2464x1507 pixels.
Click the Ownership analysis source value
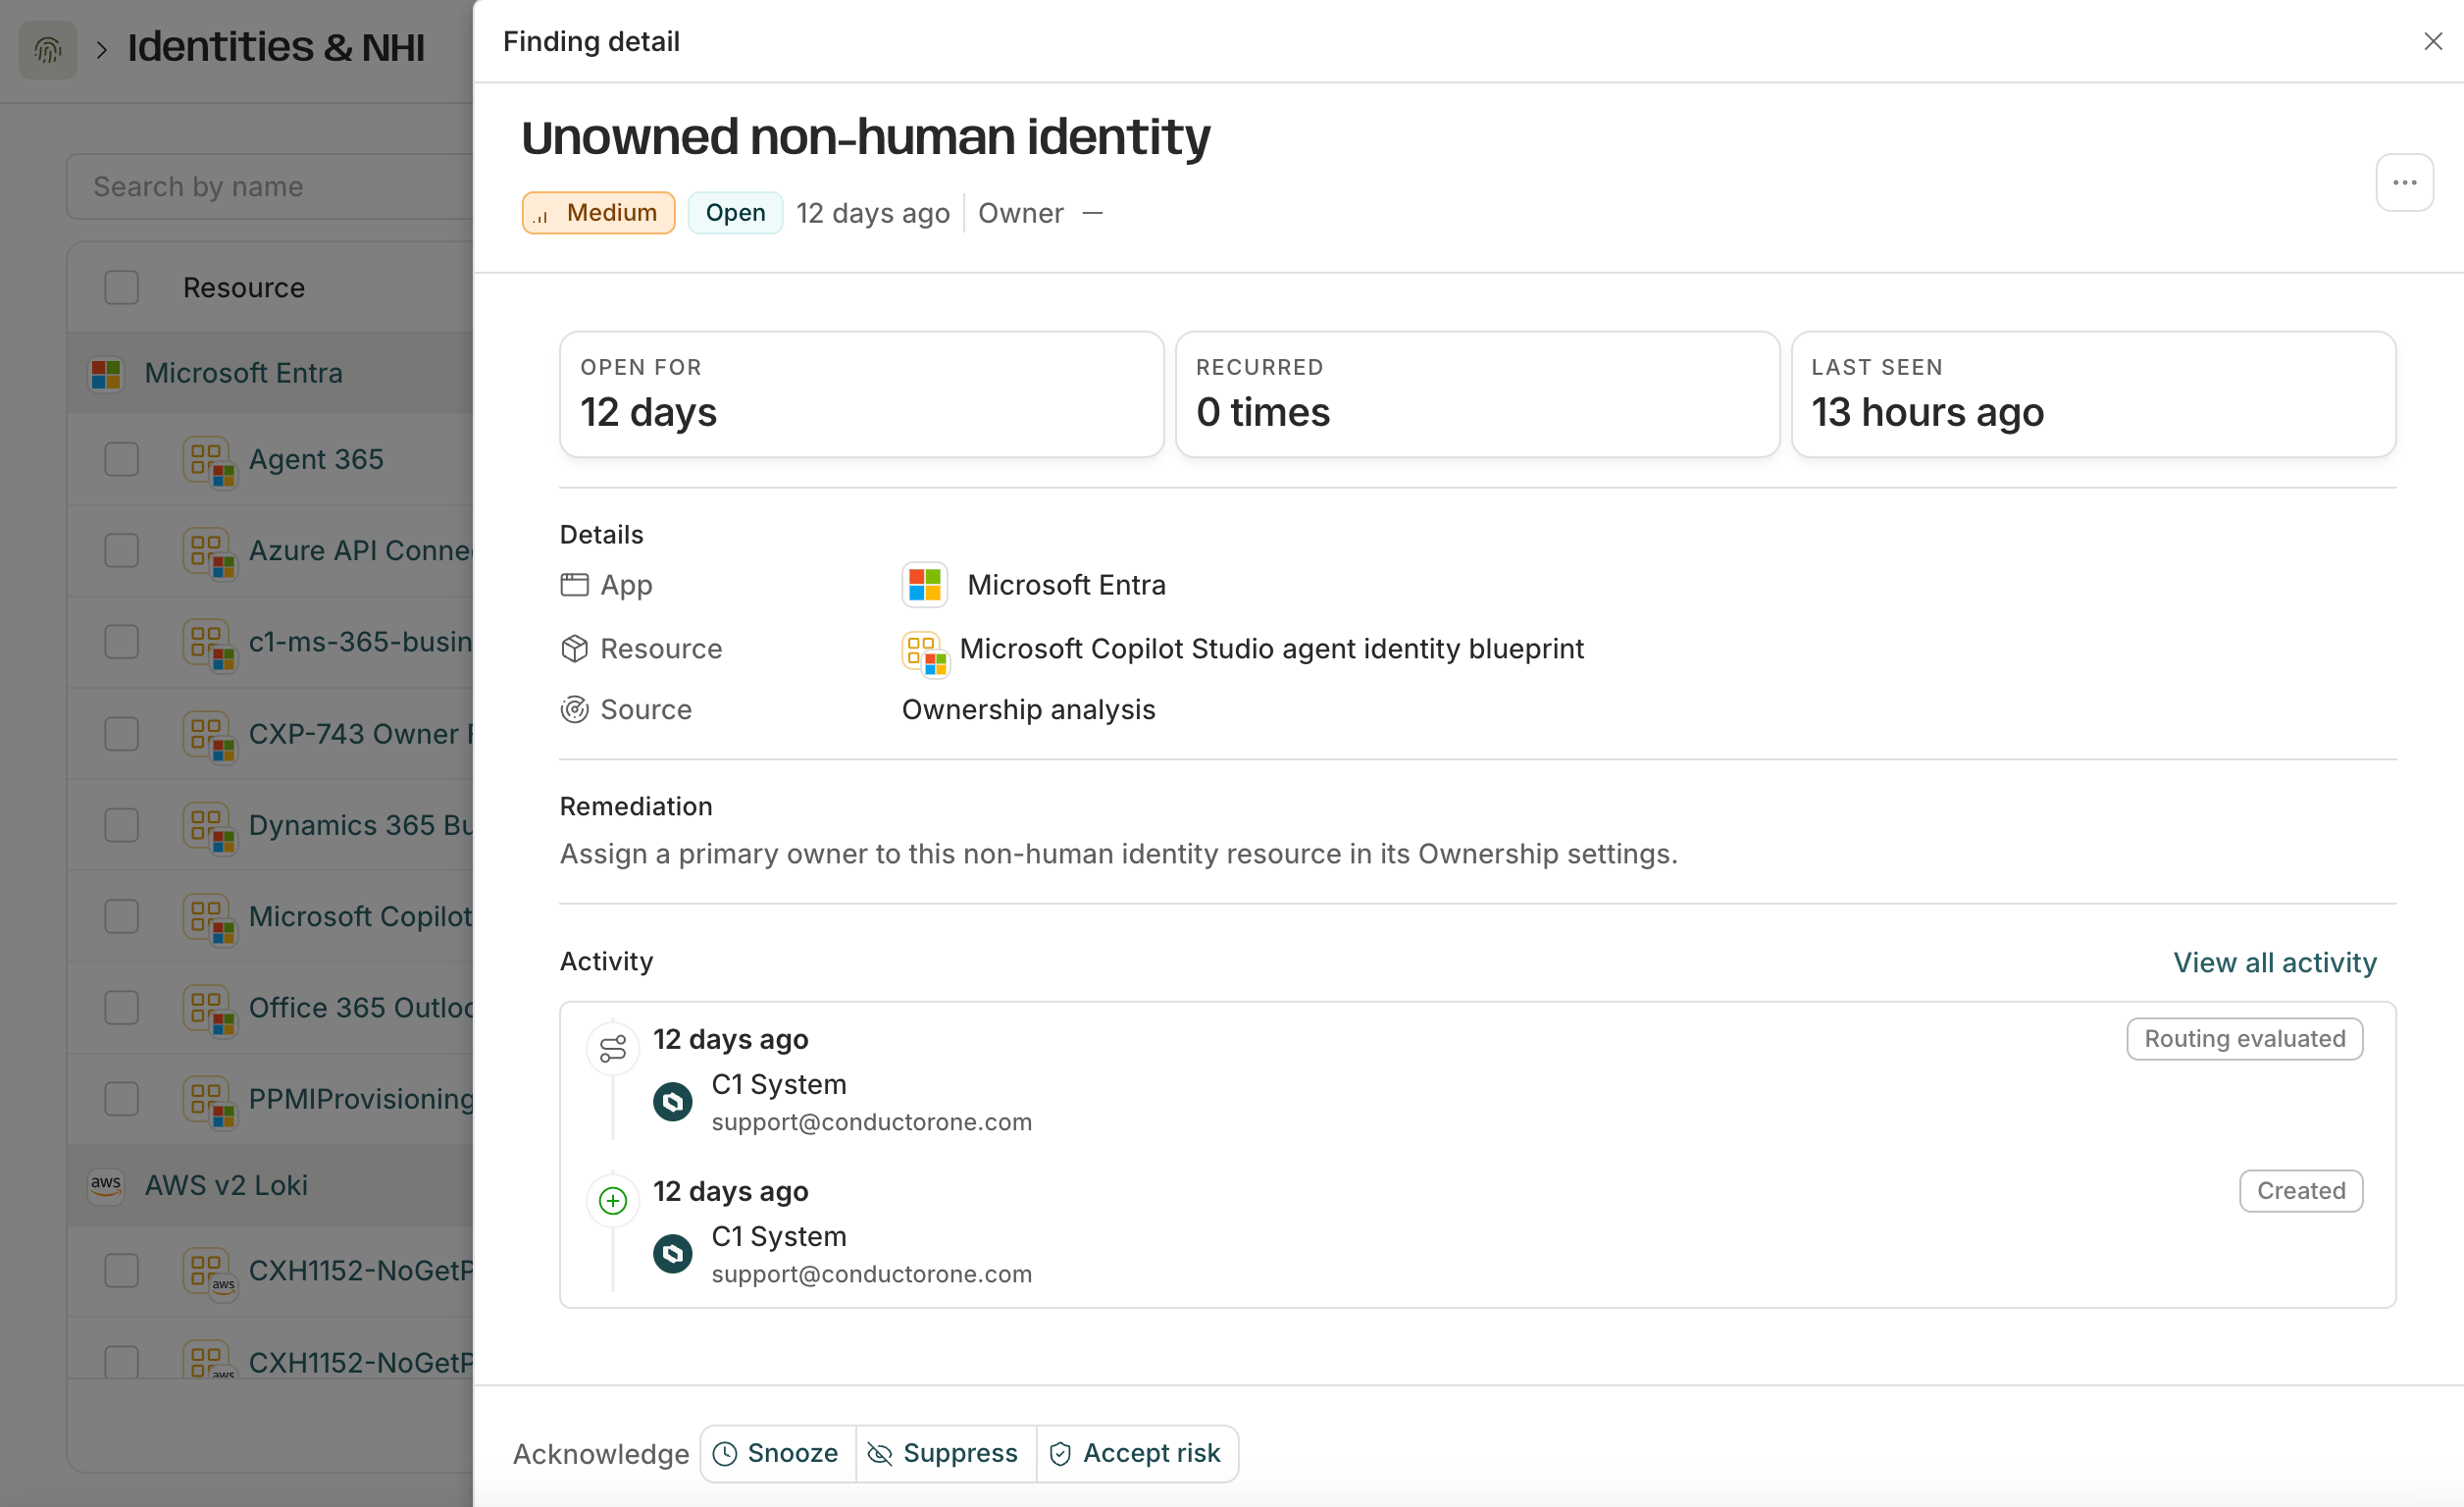coord(1029,710)
